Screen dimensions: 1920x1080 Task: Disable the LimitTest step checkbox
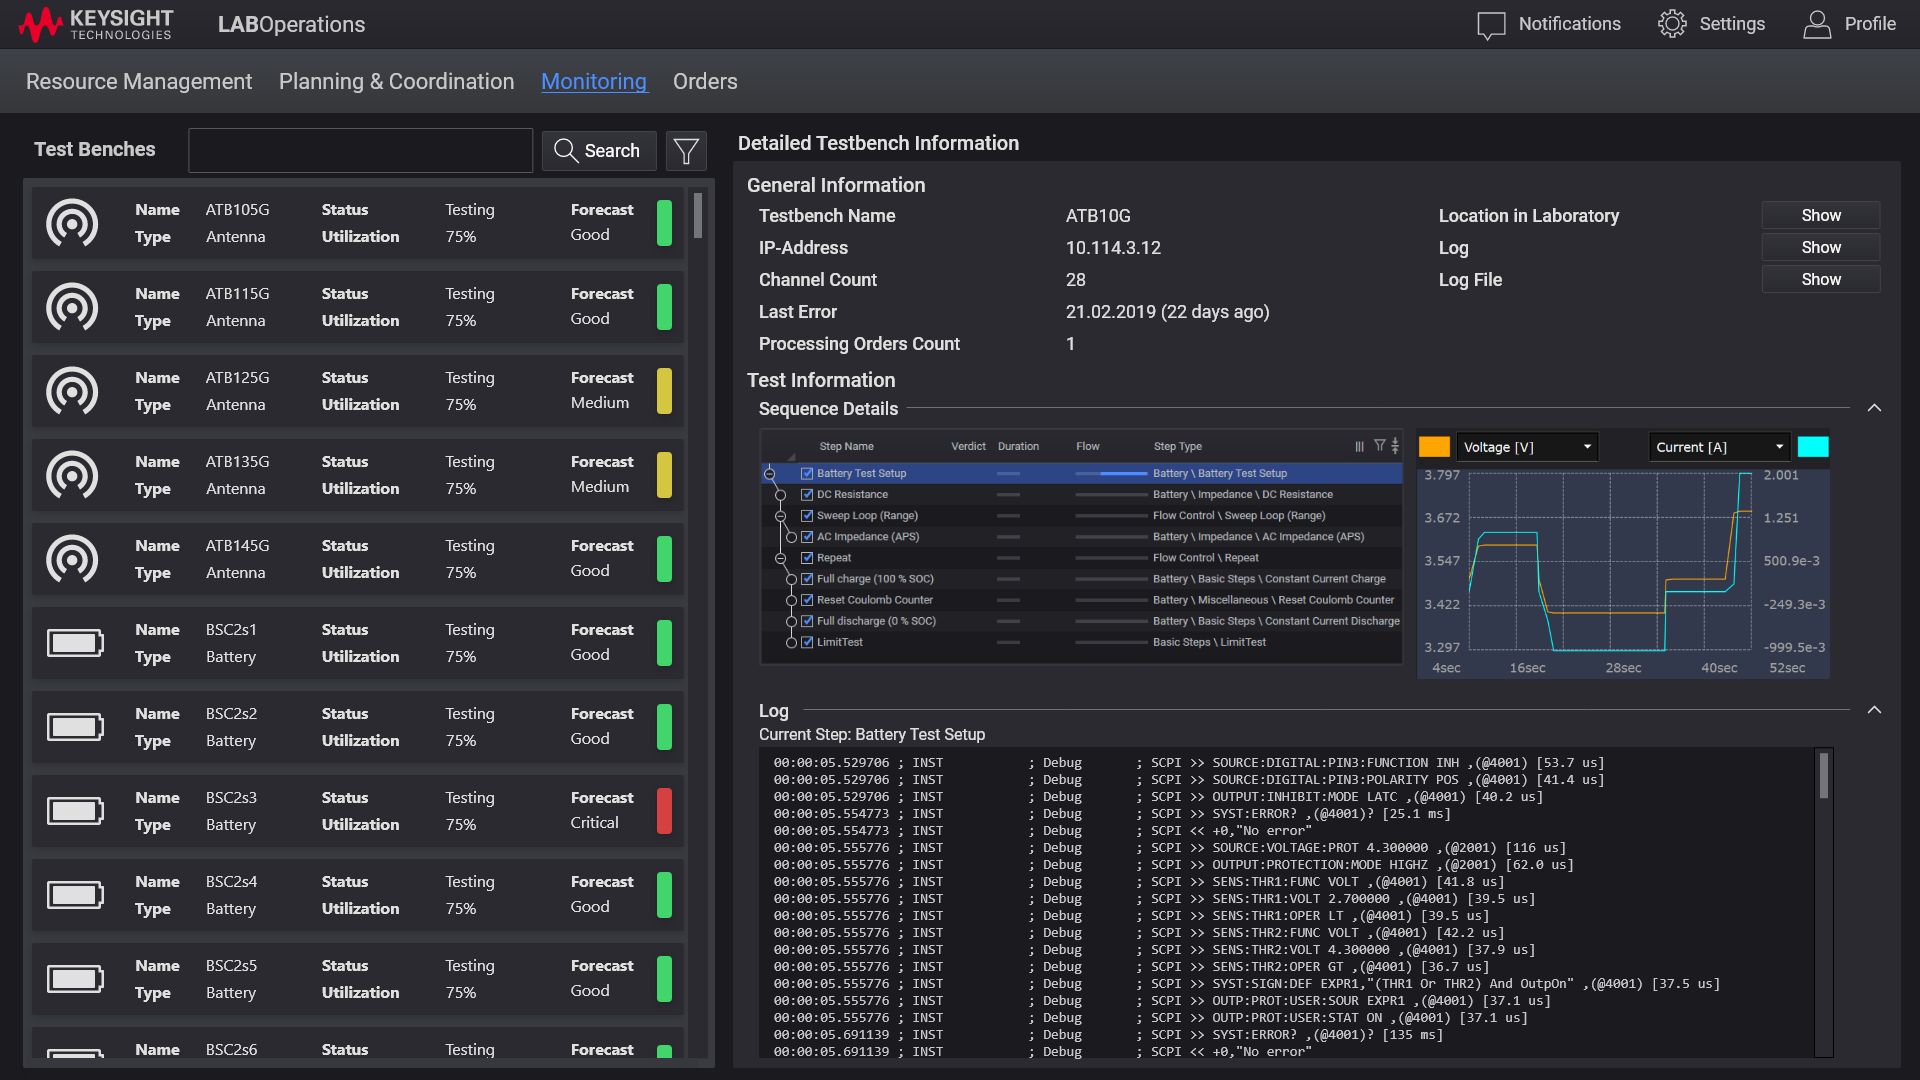807,642
